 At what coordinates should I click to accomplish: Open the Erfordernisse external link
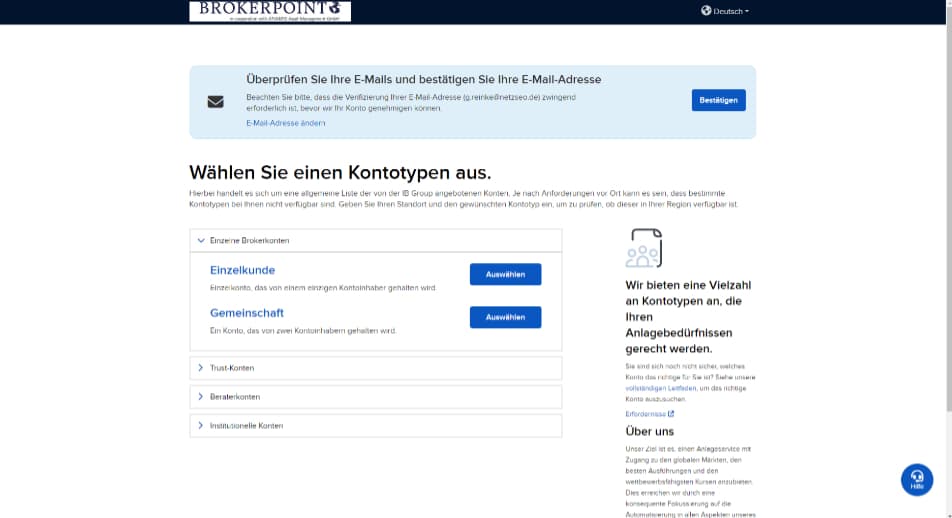pos(650,414)
